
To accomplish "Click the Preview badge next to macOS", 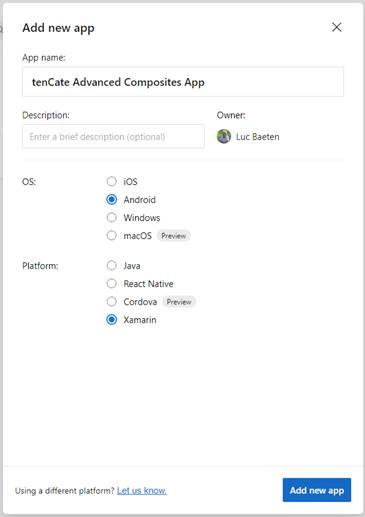I will pos(174,236).
